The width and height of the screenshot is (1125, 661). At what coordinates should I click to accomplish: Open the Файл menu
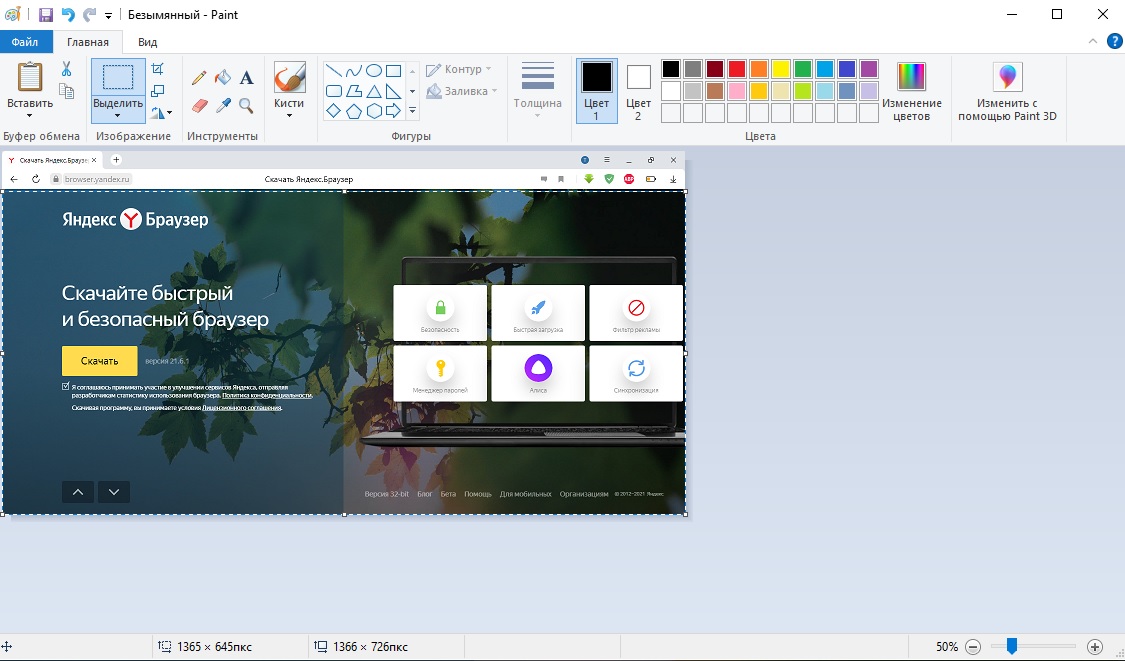pyautogui.click(x=26, y=42)
